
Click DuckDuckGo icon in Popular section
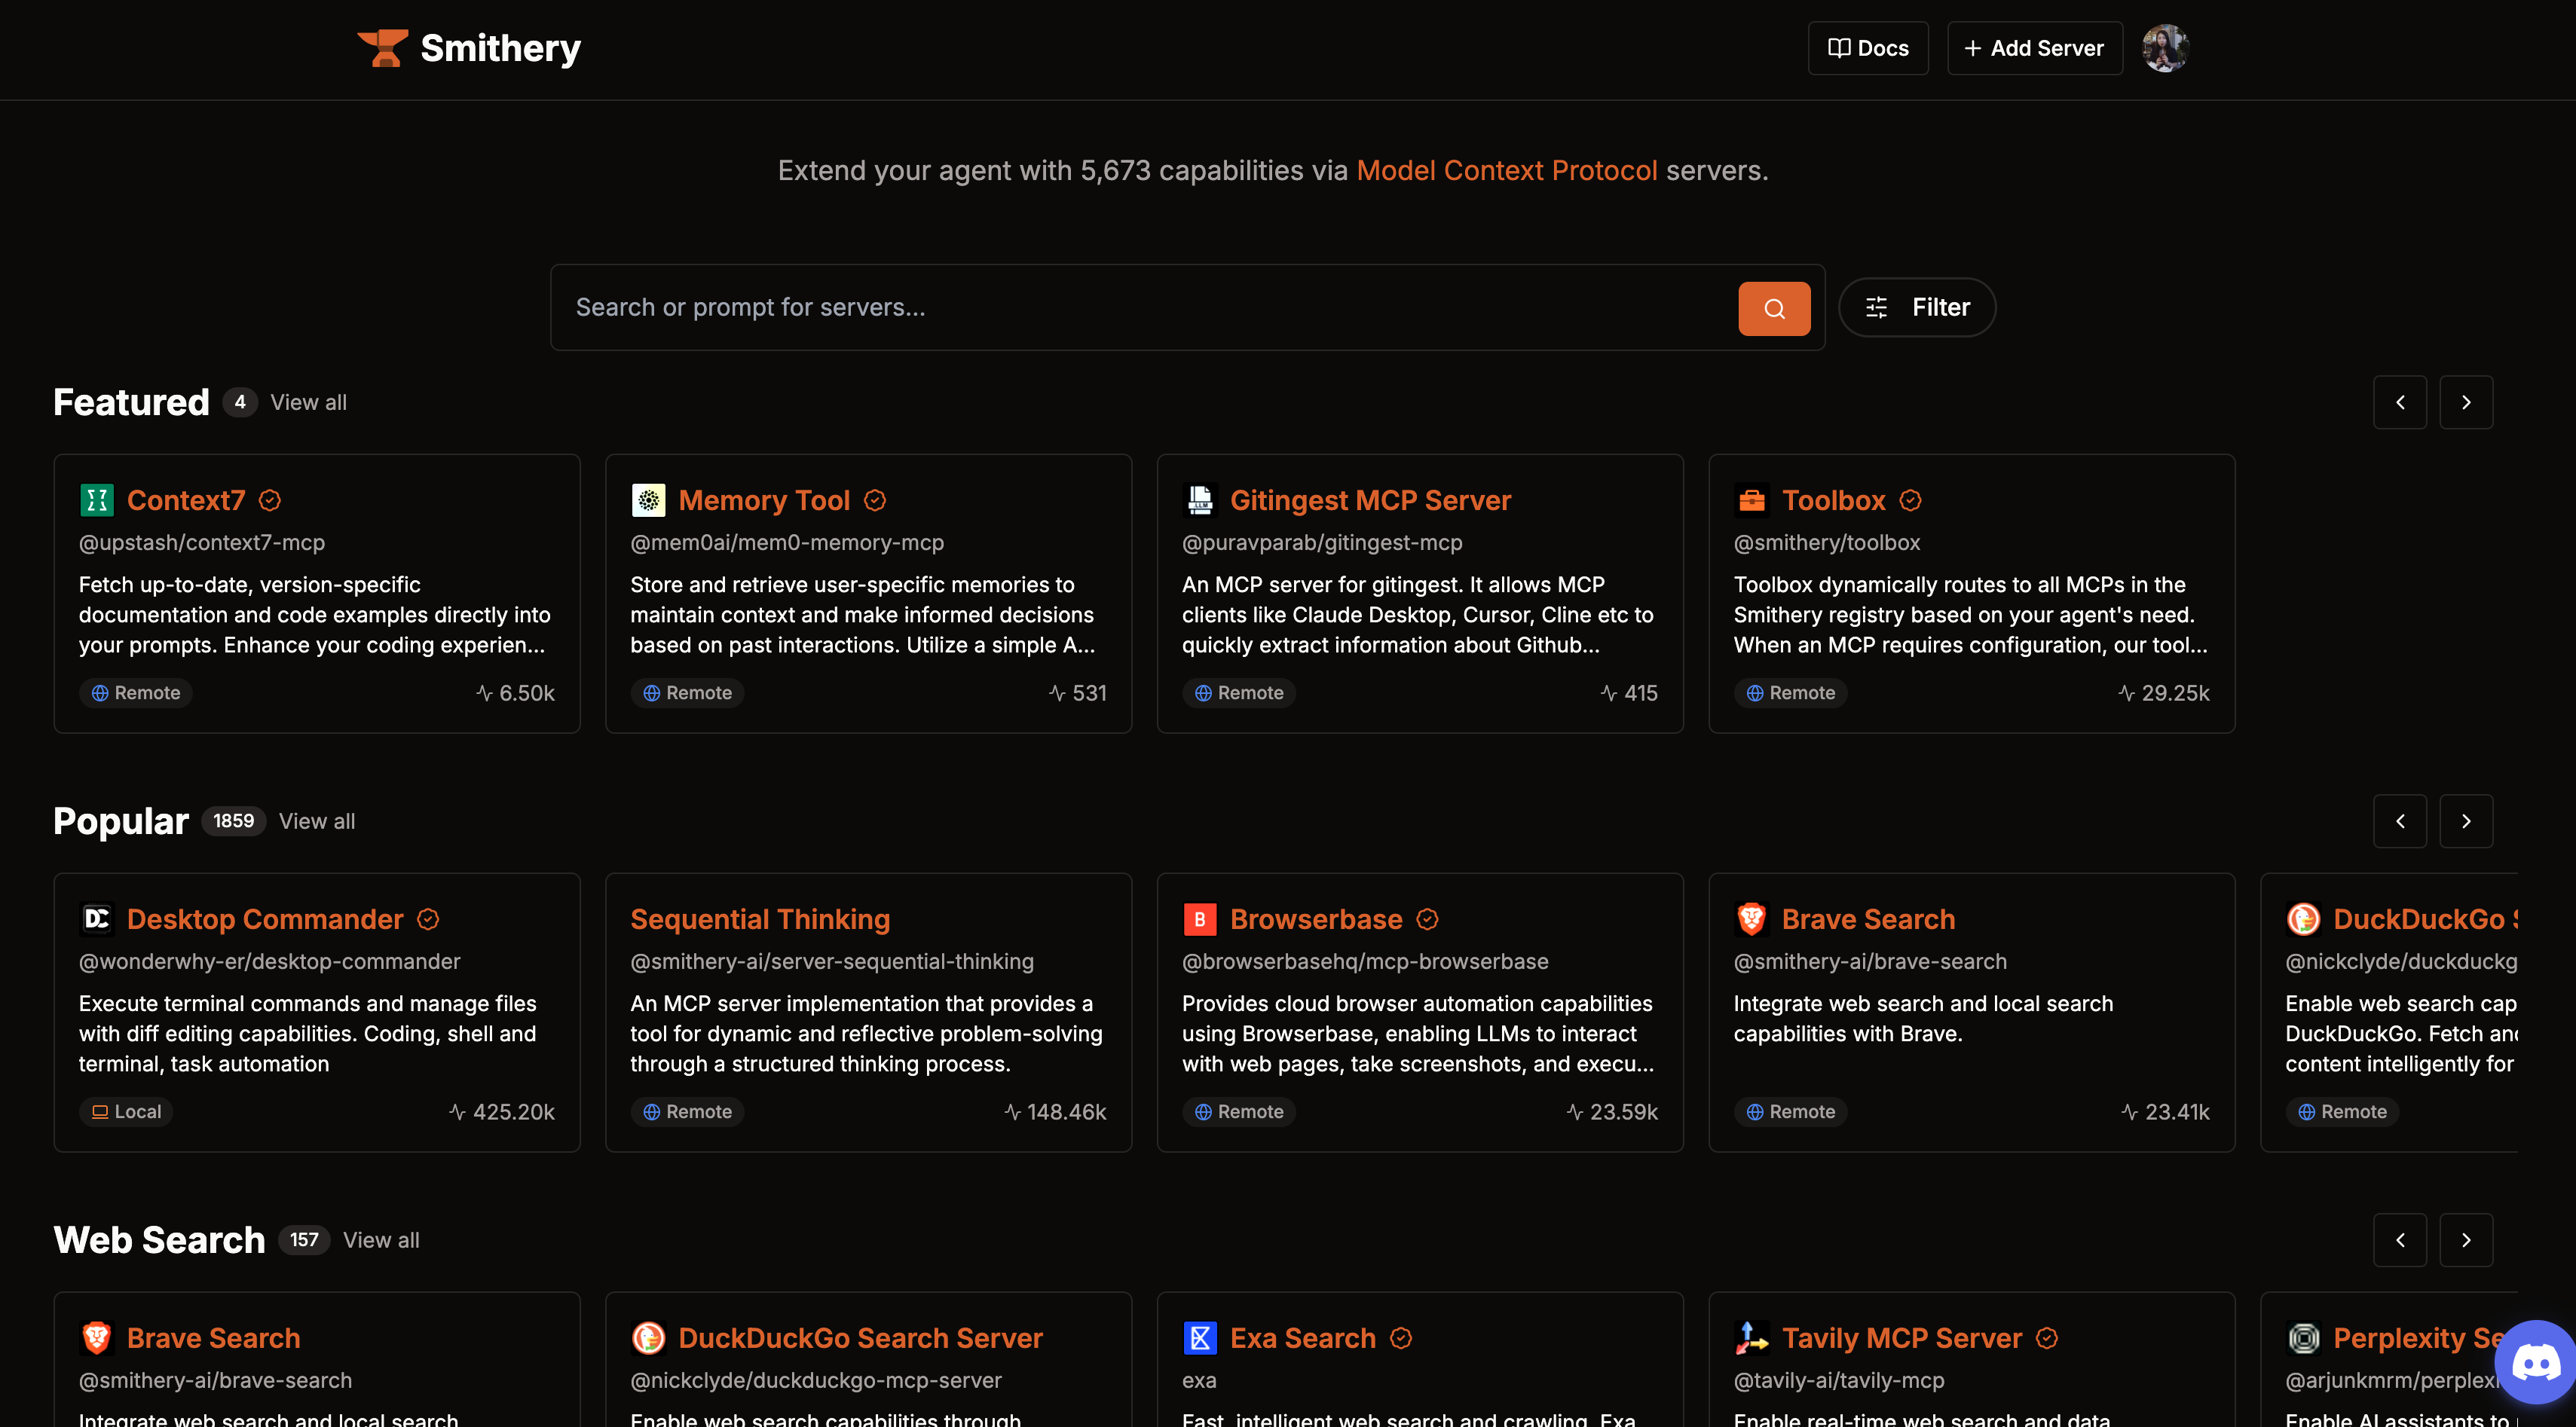2303,919
